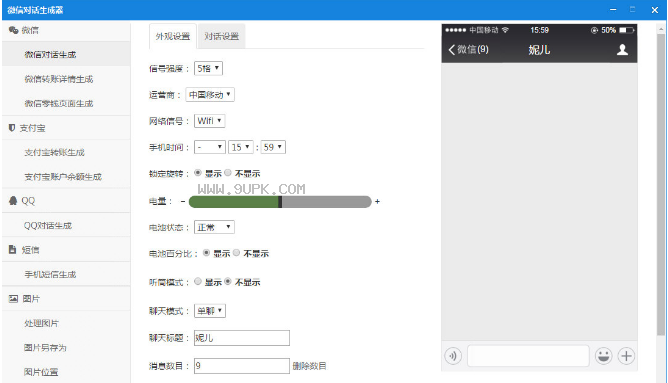Tap the plus attachment icon in chat bar

(626, 356)
